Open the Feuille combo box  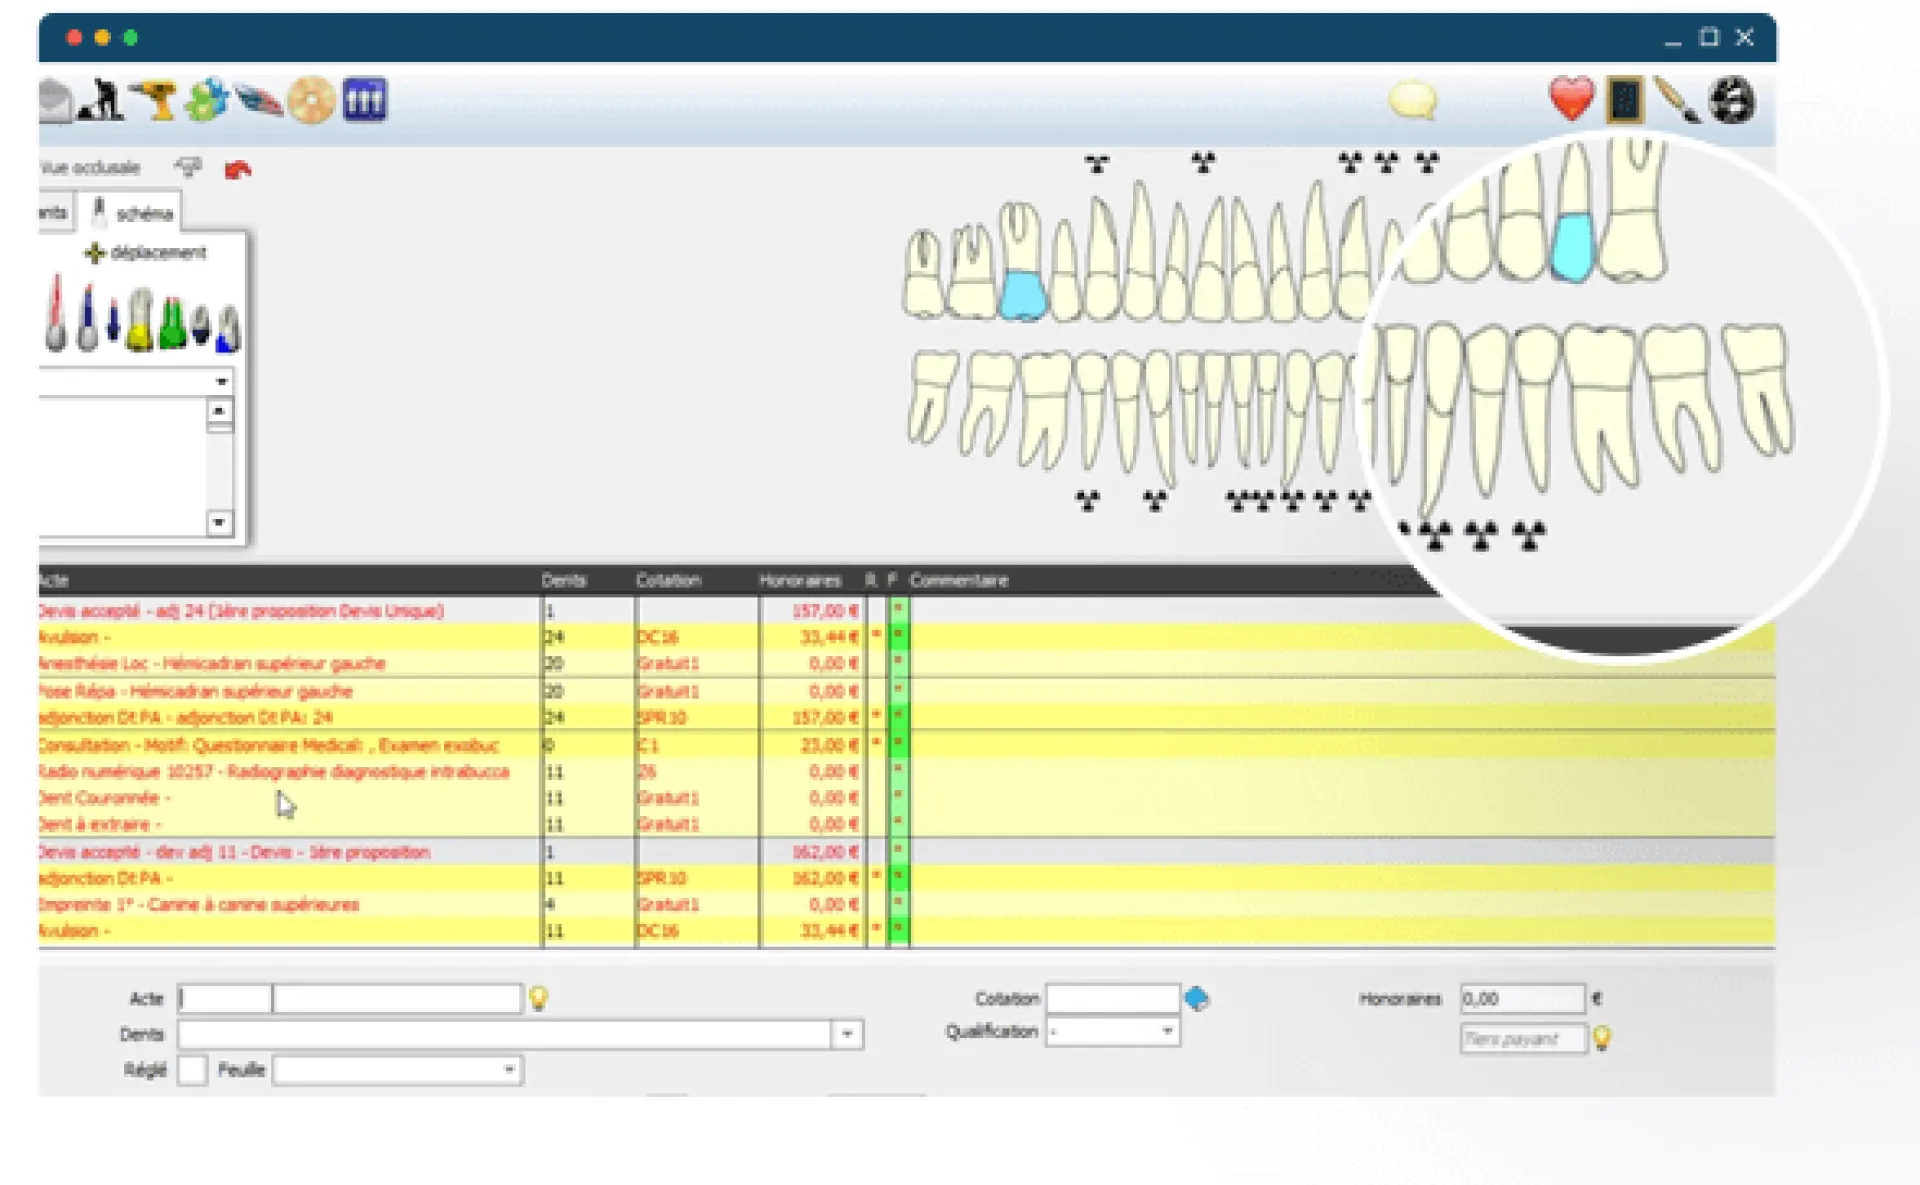pyautogui.click(x=509, y=1070)
